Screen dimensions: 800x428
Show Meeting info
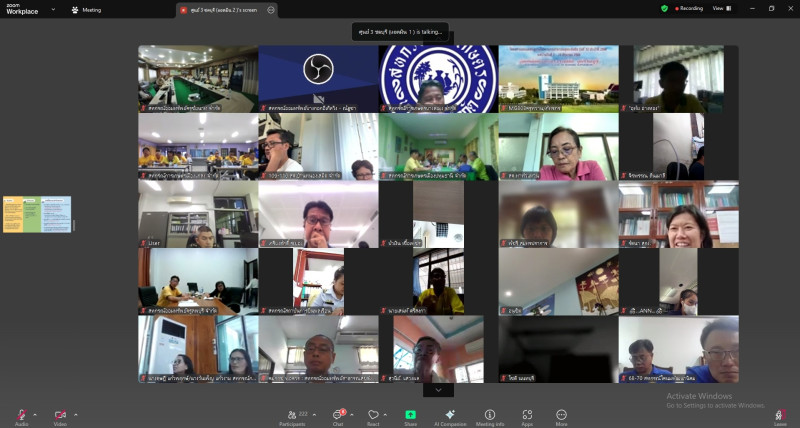pyautogui.click(x=490, y=417)
